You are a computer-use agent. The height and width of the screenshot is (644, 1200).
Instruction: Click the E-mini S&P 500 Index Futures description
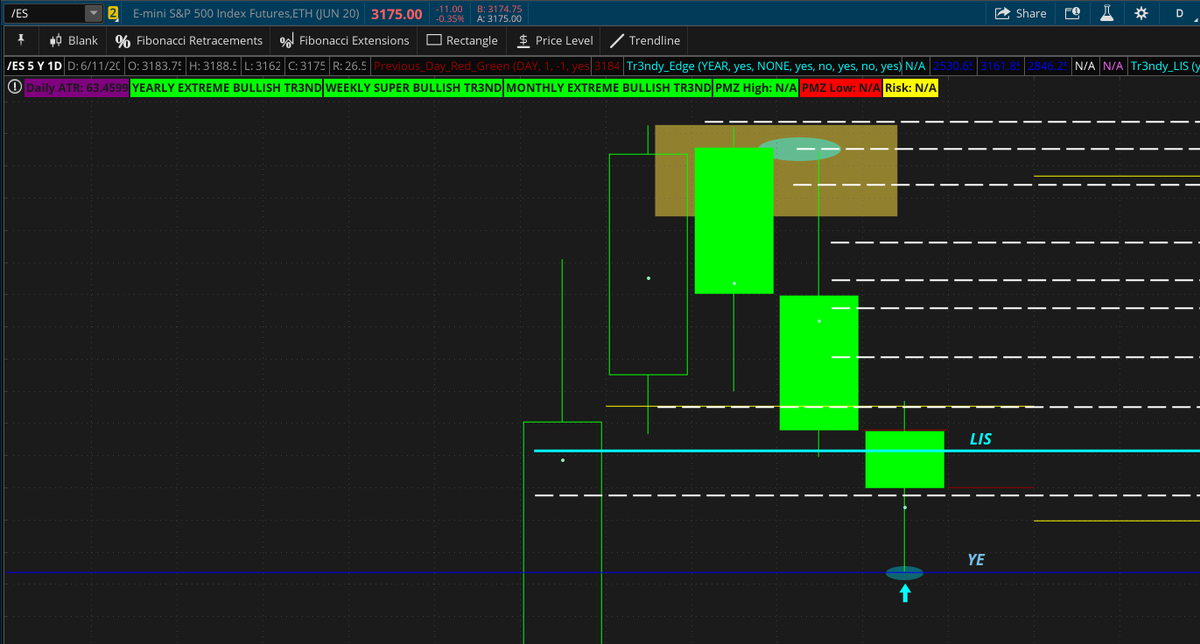(x=246, y=13)
